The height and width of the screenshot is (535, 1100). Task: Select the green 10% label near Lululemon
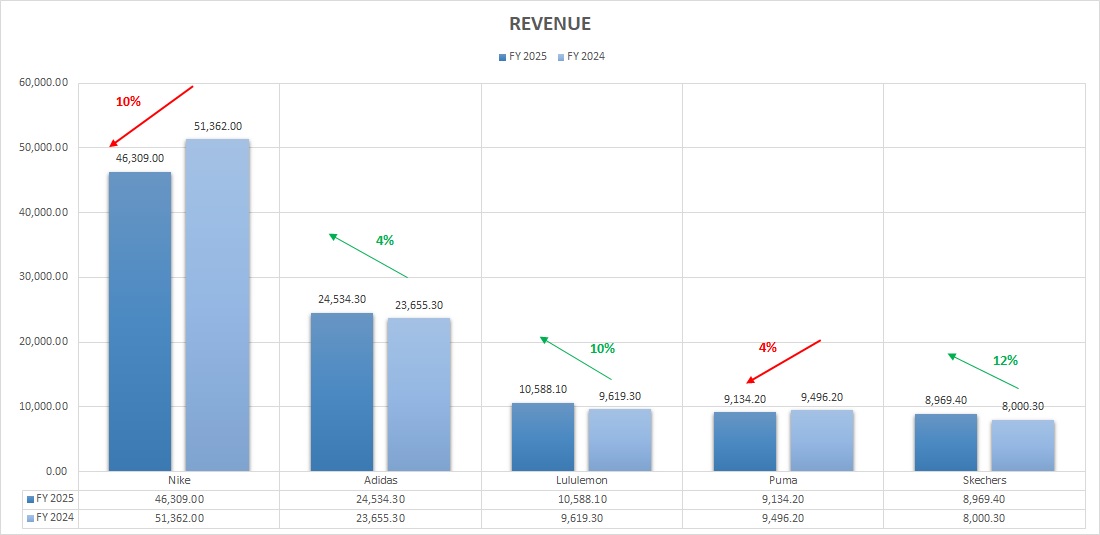tap(602, 348)
